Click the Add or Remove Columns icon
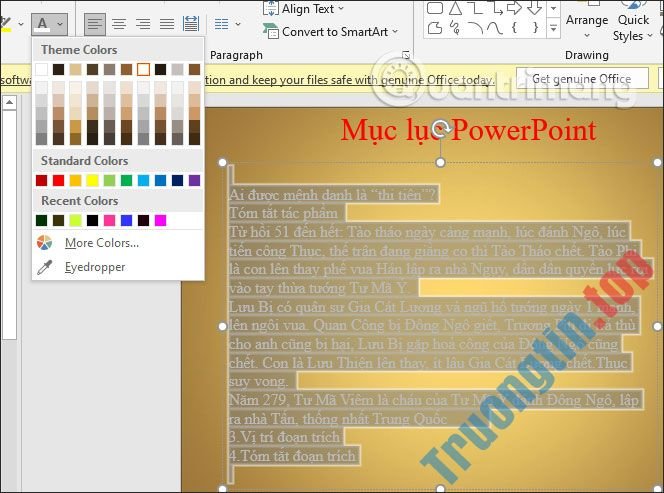 221,24
